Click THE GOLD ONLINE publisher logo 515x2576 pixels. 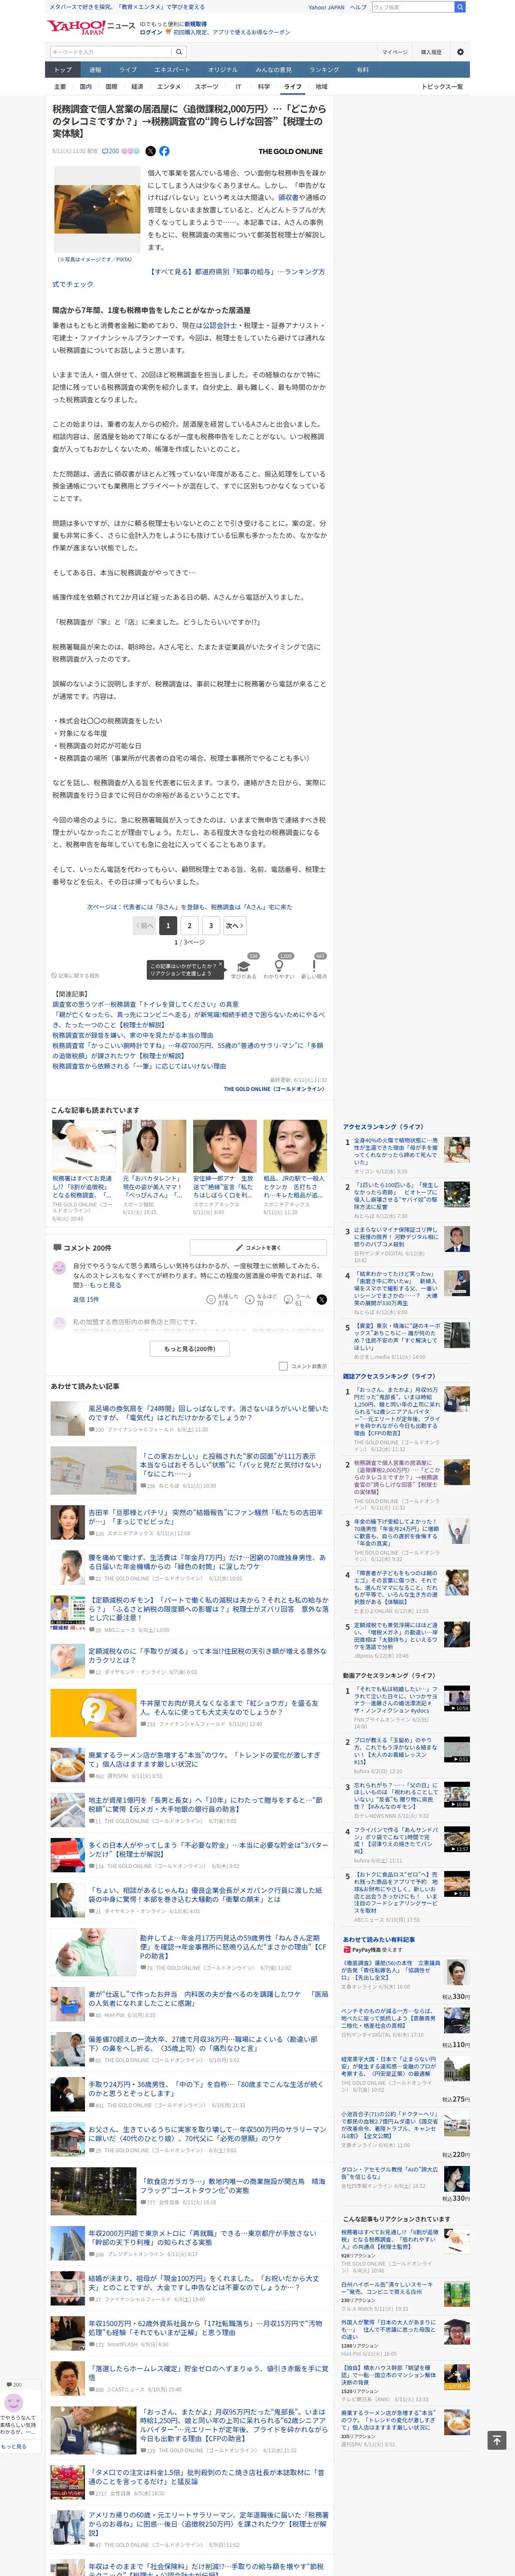[290, 151]
